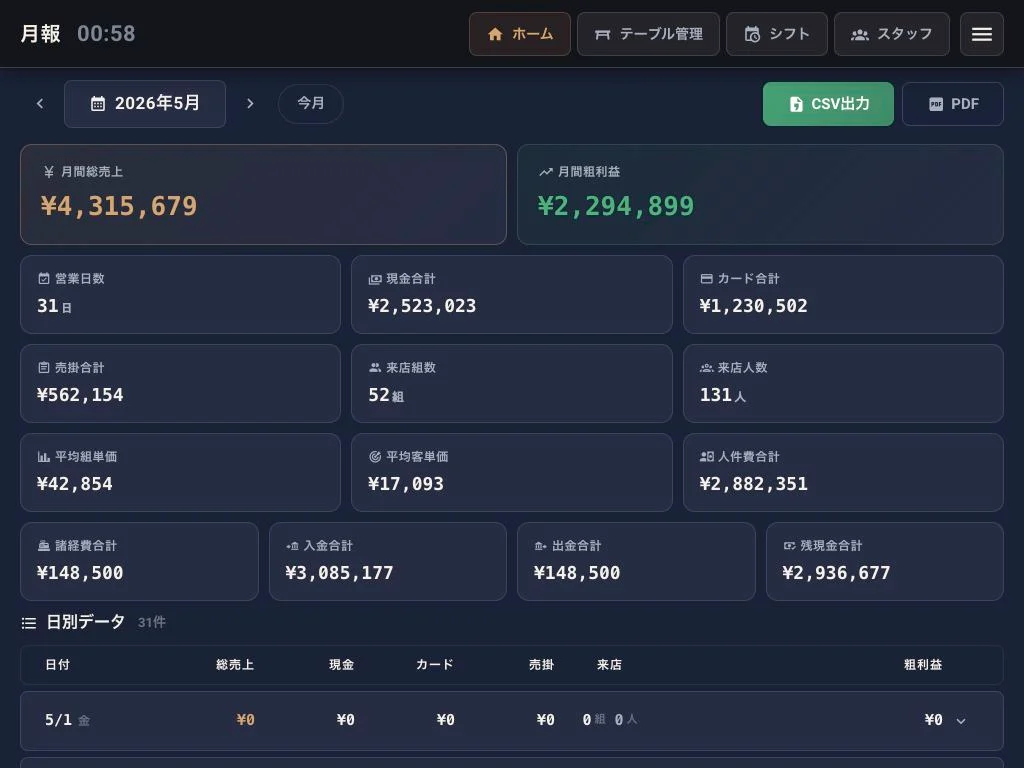Go to previous month chevron
This screenshot has width=1024, height=768.
coord(40,103)
